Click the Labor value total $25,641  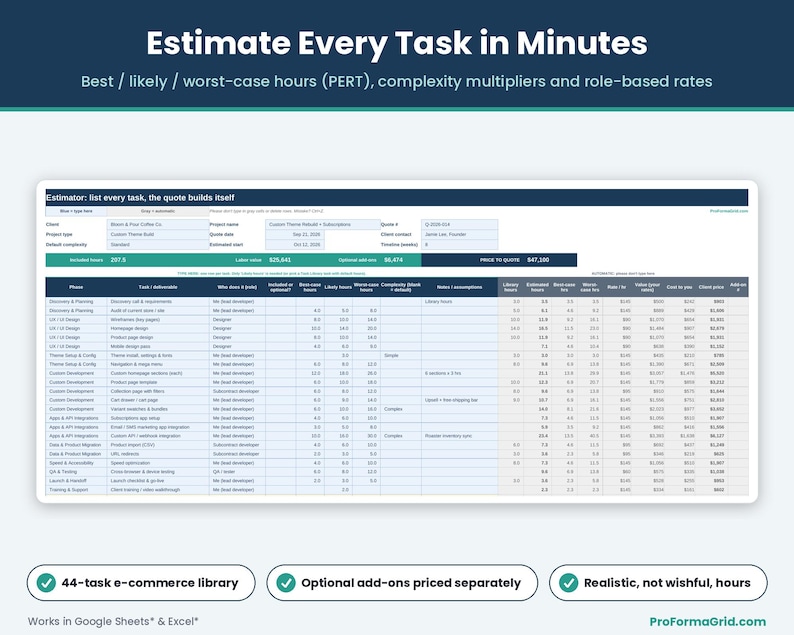(x=280, y=260)
